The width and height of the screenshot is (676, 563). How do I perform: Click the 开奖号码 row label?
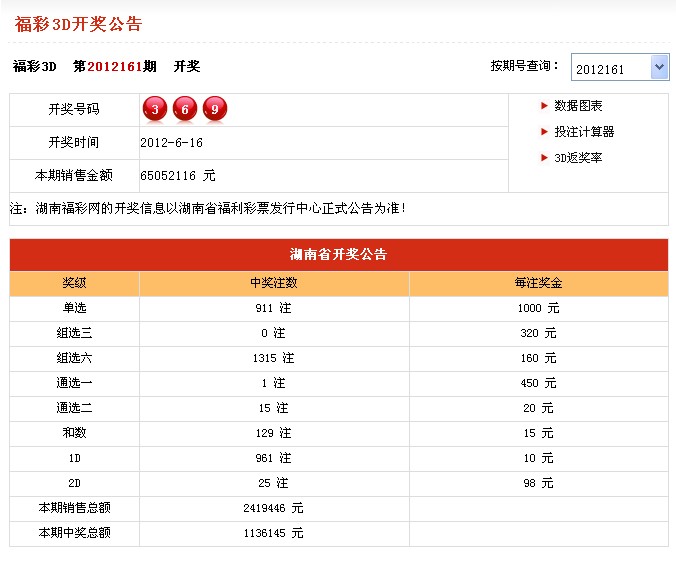tap(74, 109)
